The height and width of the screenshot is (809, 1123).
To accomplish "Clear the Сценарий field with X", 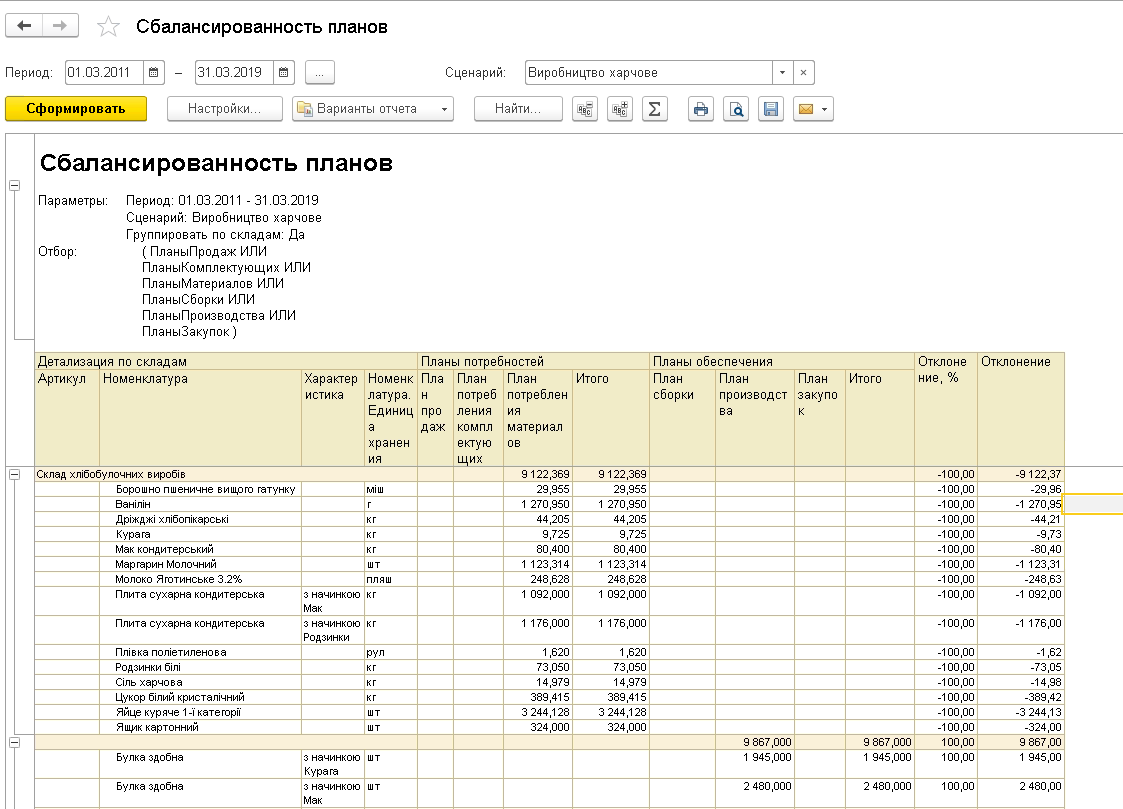I will [804, 72].
